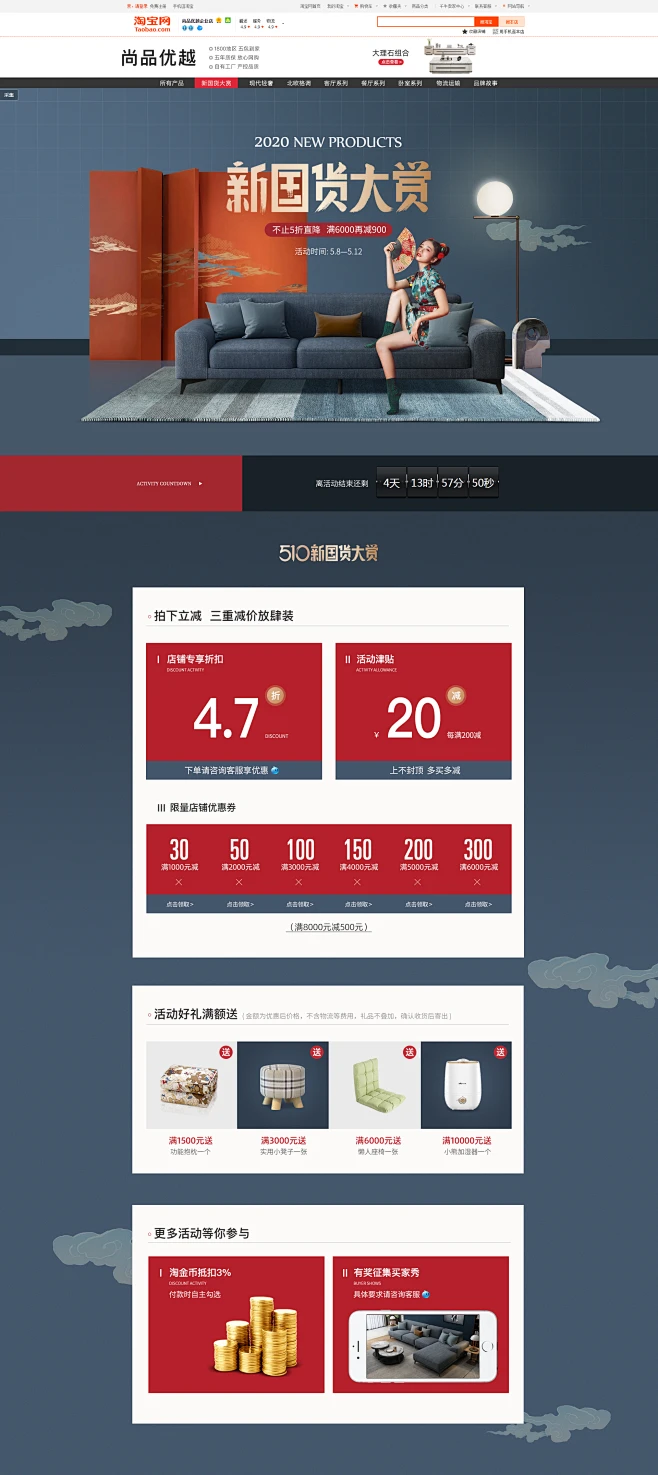Image resolution: width=658 pixels, height=1475 pixels.
Task: Click the Taobao logo
Action: coord(152,23)
